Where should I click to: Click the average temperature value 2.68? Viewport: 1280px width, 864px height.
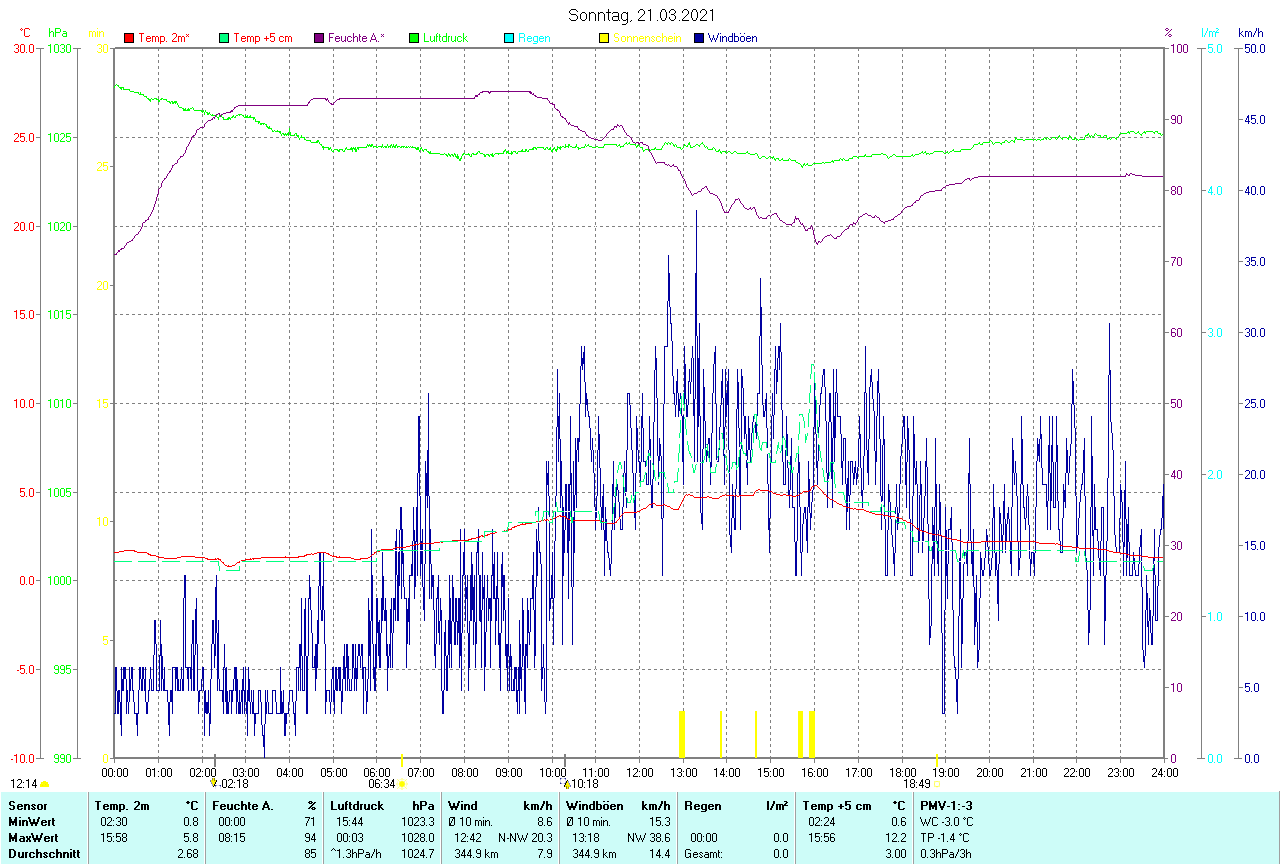tap(187, 854)
